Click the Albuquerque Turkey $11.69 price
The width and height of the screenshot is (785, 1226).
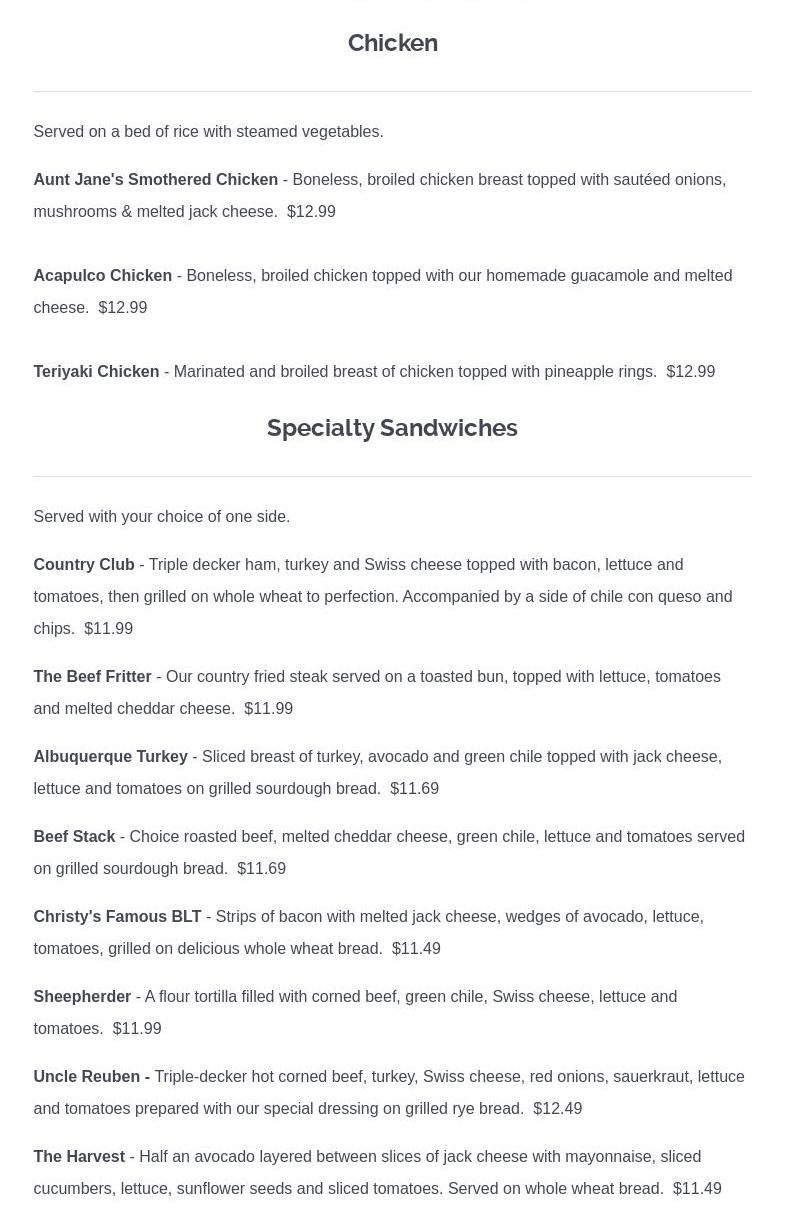pos(415,789)
